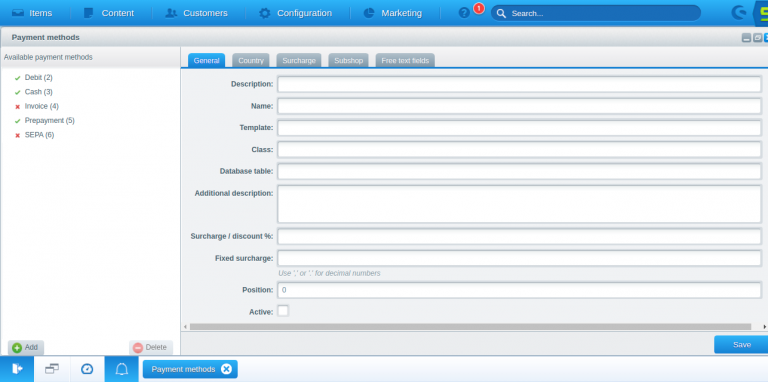
Task: Click the Payment methods window title
Action: 46,37
